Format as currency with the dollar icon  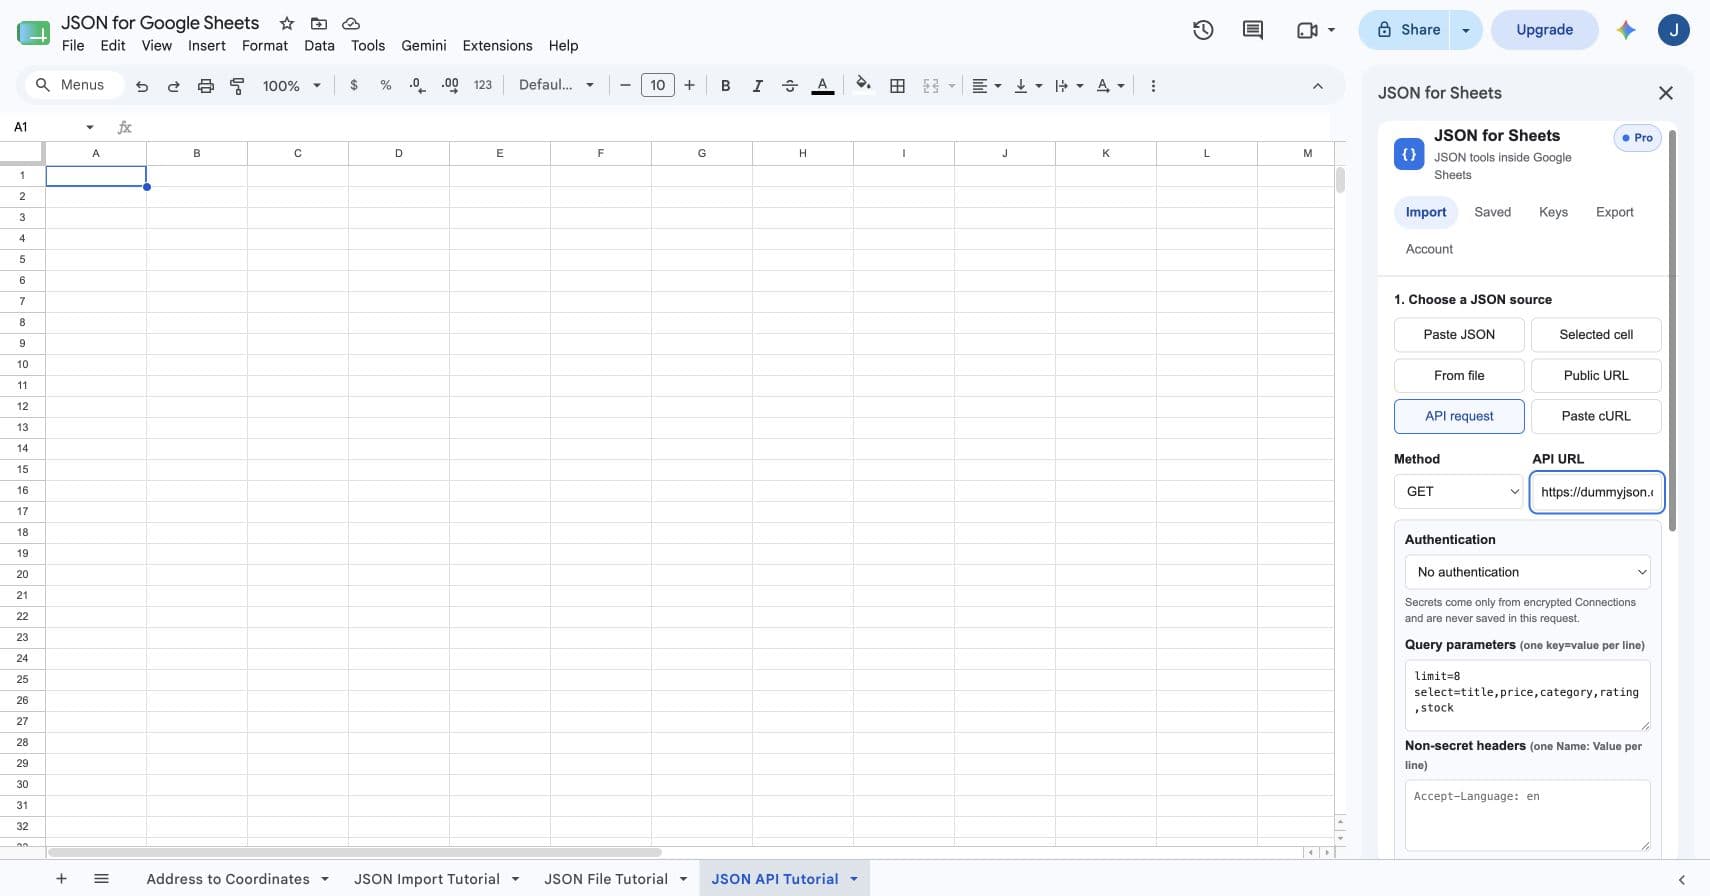coord(354,86)
